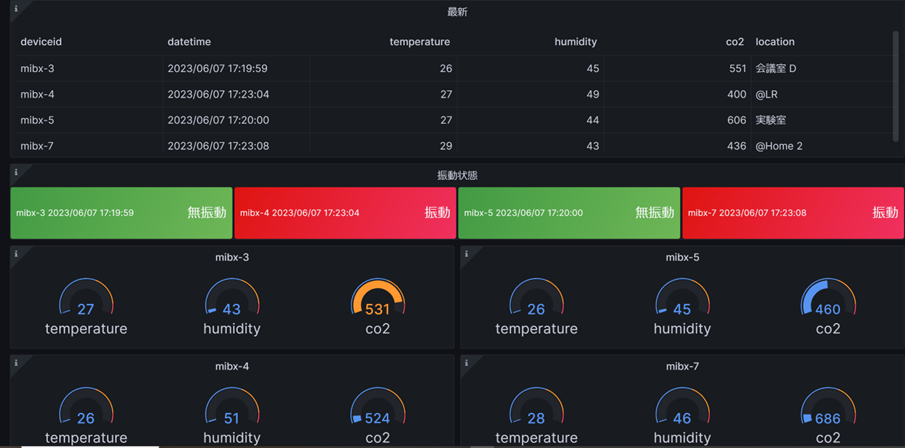
Task: Click the info icon on mibx-4 panel
Action: point(16,363)
